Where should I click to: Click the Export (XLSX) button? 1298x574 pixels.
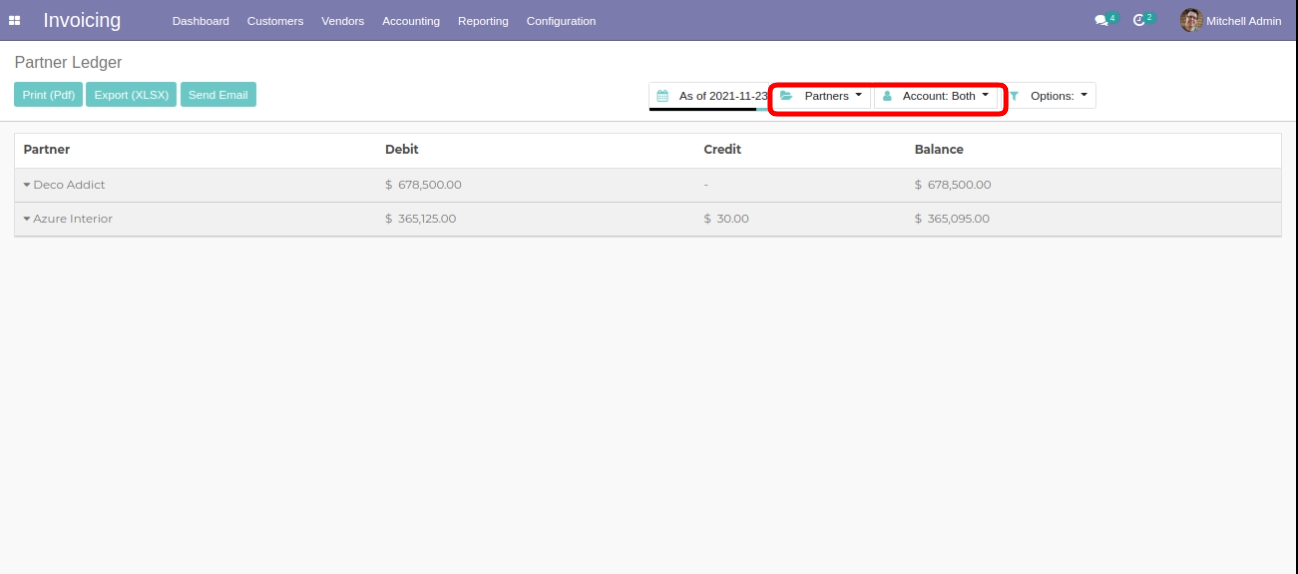coord(131,95)
